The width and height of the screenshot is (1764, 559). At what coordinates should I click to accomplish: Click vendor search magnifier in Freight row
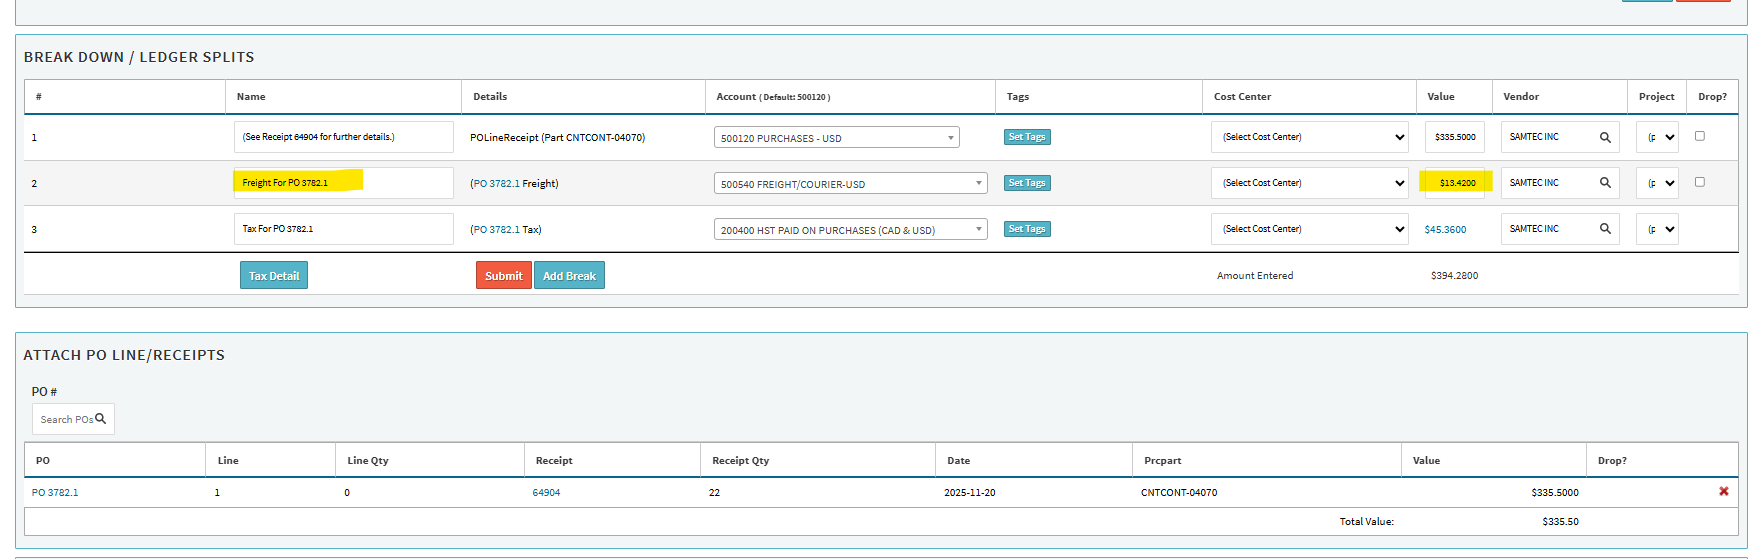coord(1605,183)
